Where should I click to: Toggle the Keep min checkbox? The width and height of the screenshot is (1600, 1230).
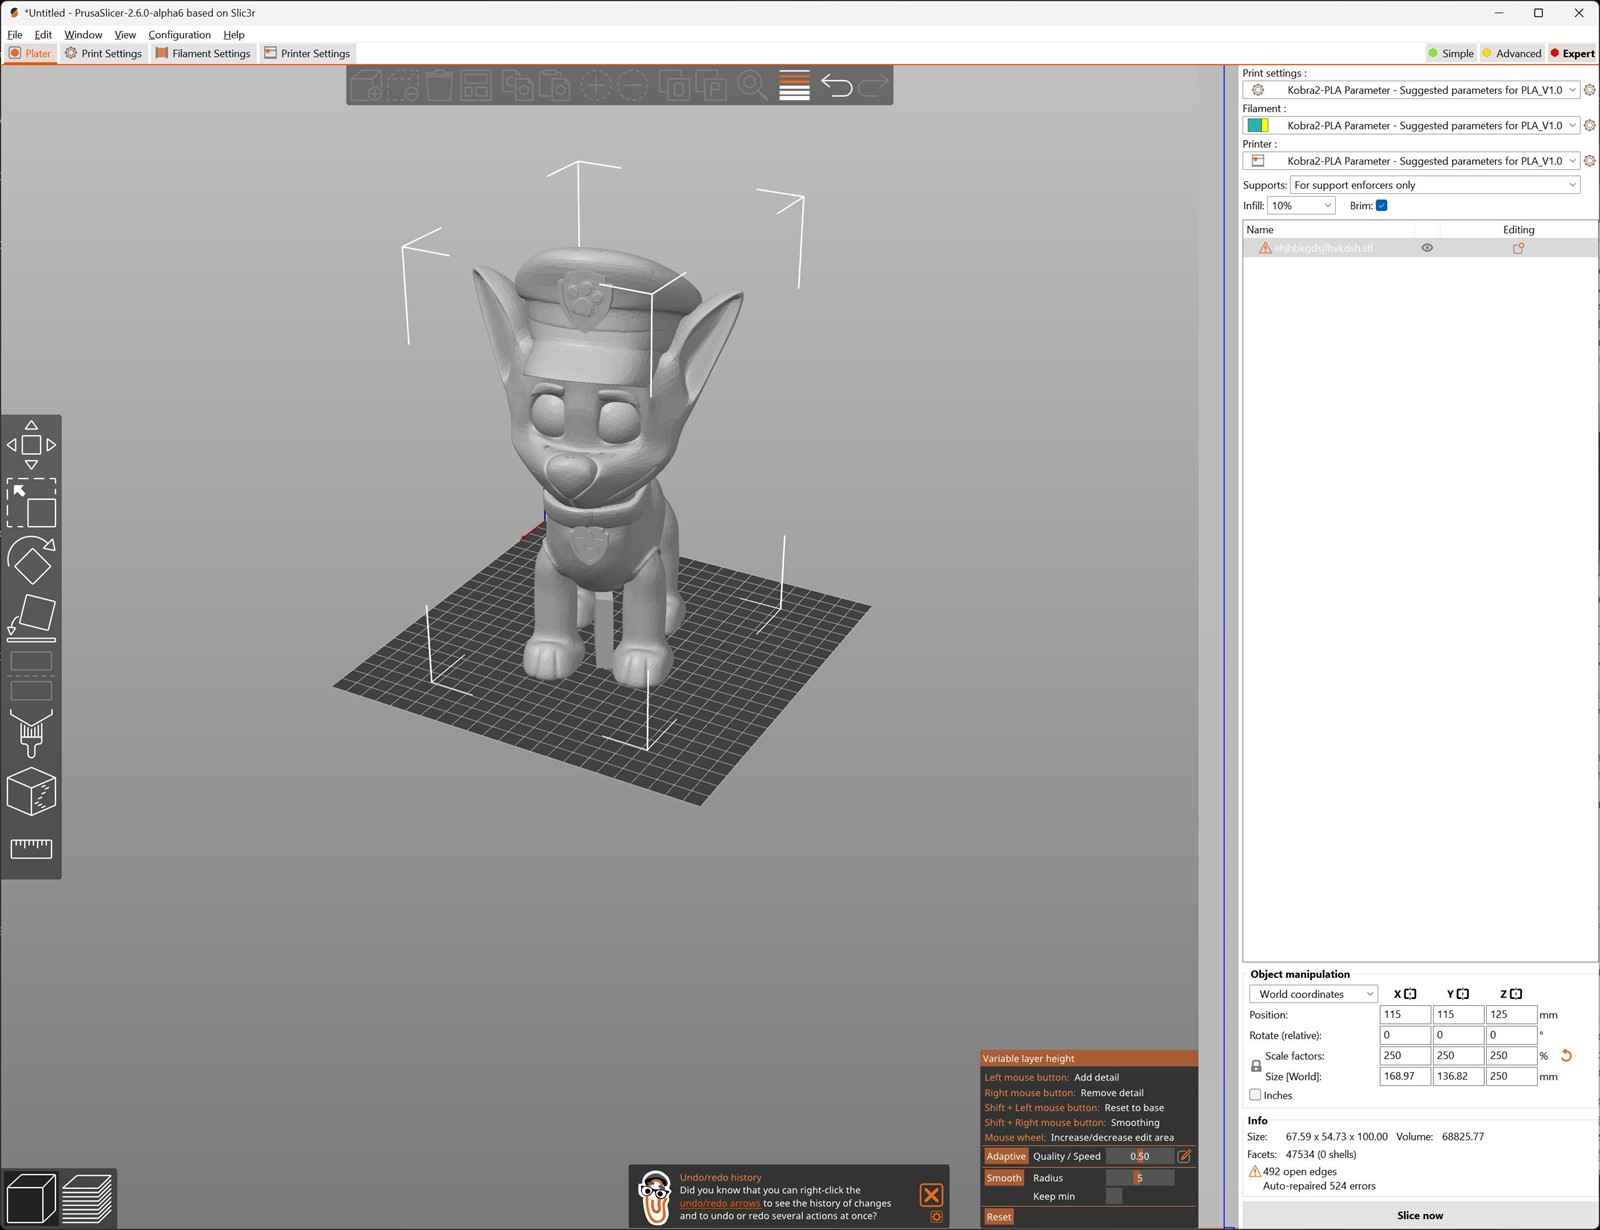click(x=1114, y=1196)
